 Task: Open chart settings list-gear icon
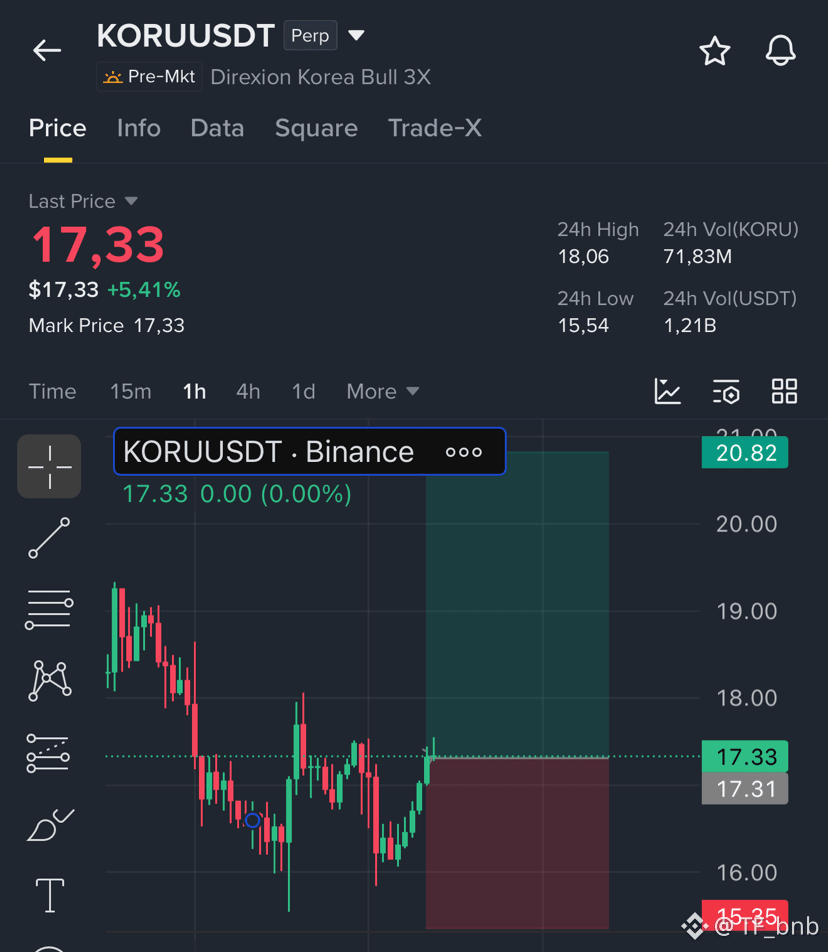726,391
